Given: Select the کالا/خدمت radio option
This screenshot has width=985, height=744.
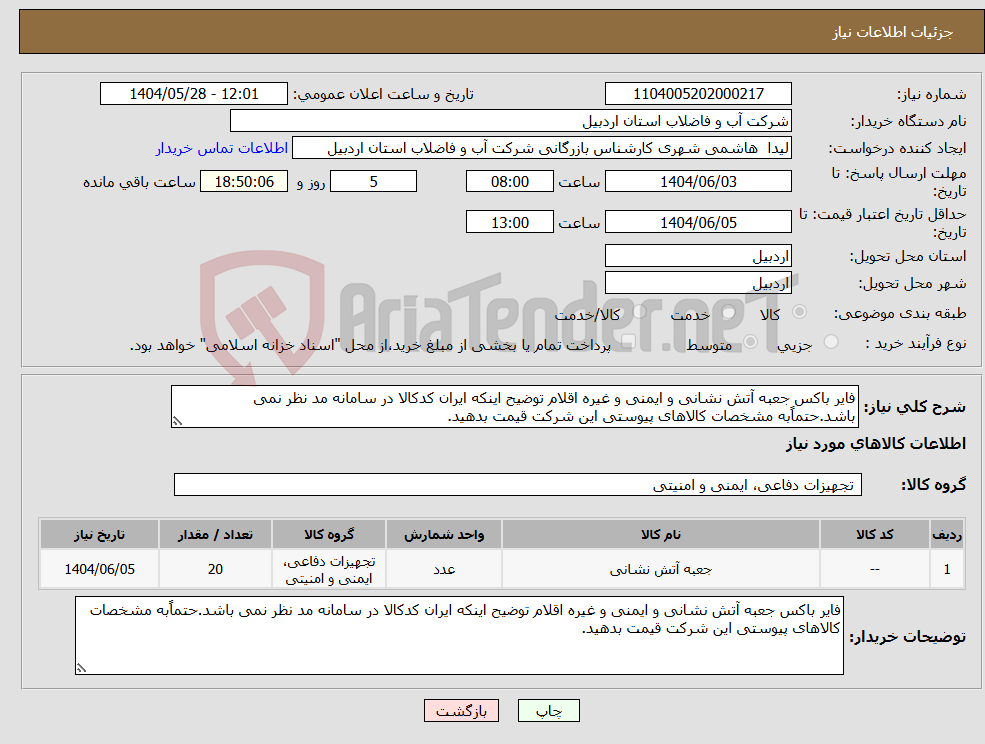Looking at the screenshot, I should [639, 312].
